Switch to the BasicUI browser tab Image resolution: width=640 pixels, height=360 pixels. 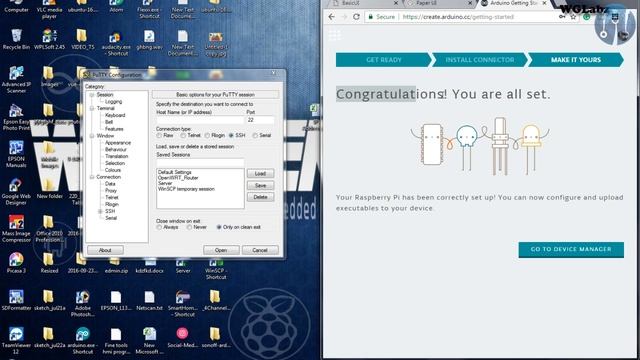(x=363, y=3)
